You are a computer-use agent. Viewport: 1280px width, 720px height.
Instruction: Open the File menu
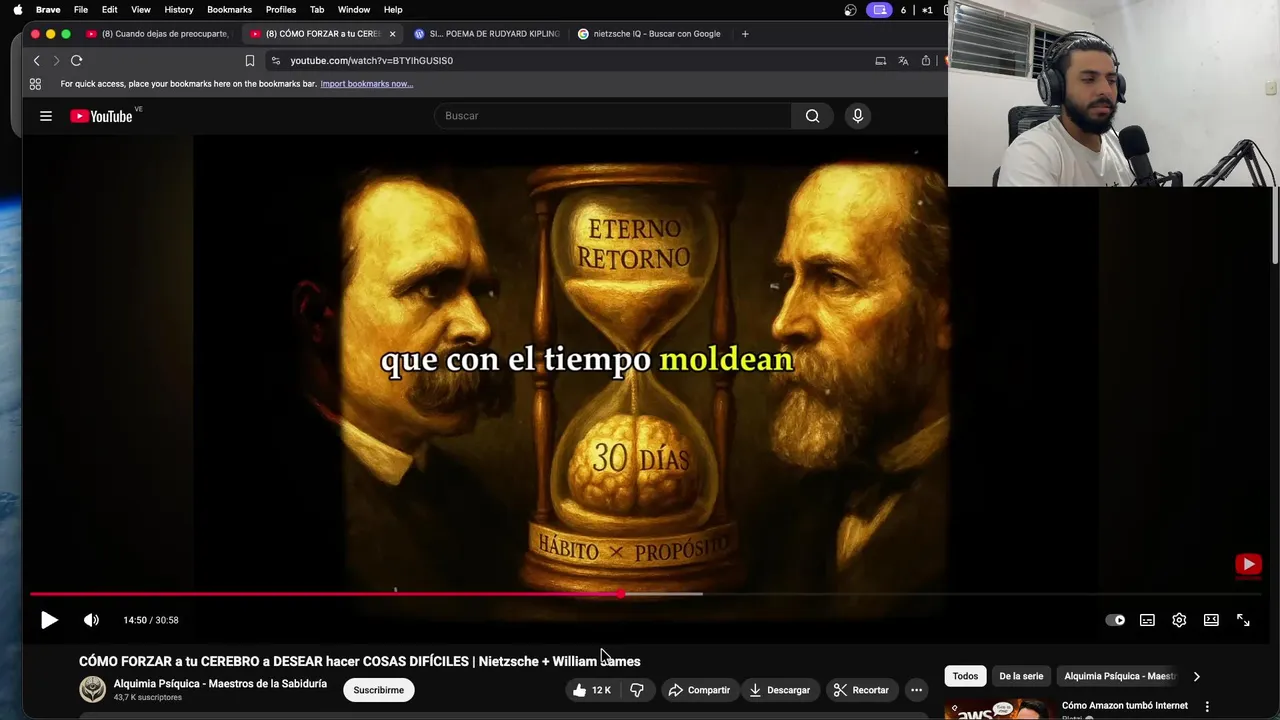point(81,10)
